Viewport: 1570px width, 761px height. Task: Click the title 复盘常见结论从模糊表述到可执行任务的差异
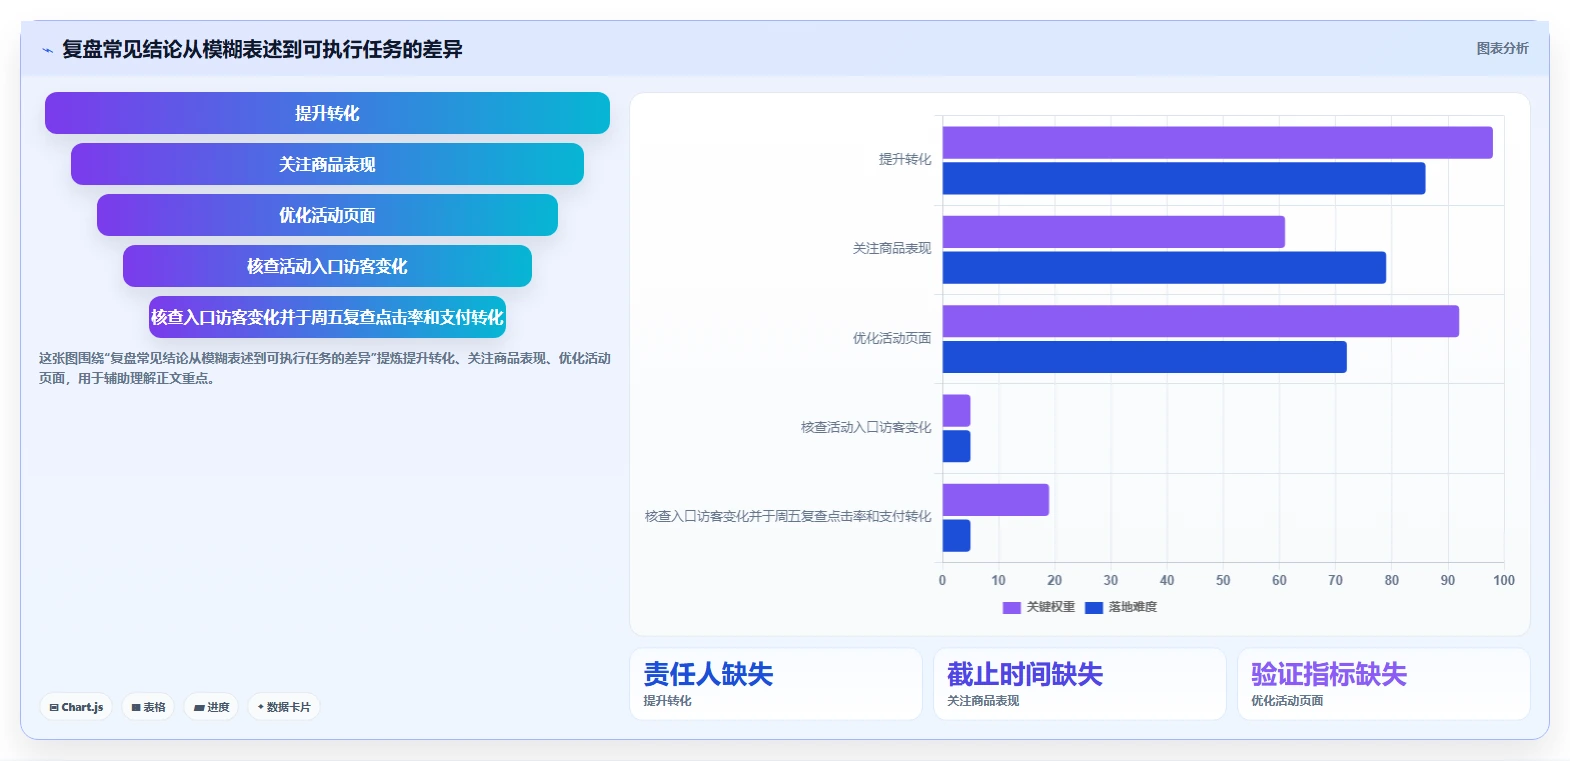(262, 49)
